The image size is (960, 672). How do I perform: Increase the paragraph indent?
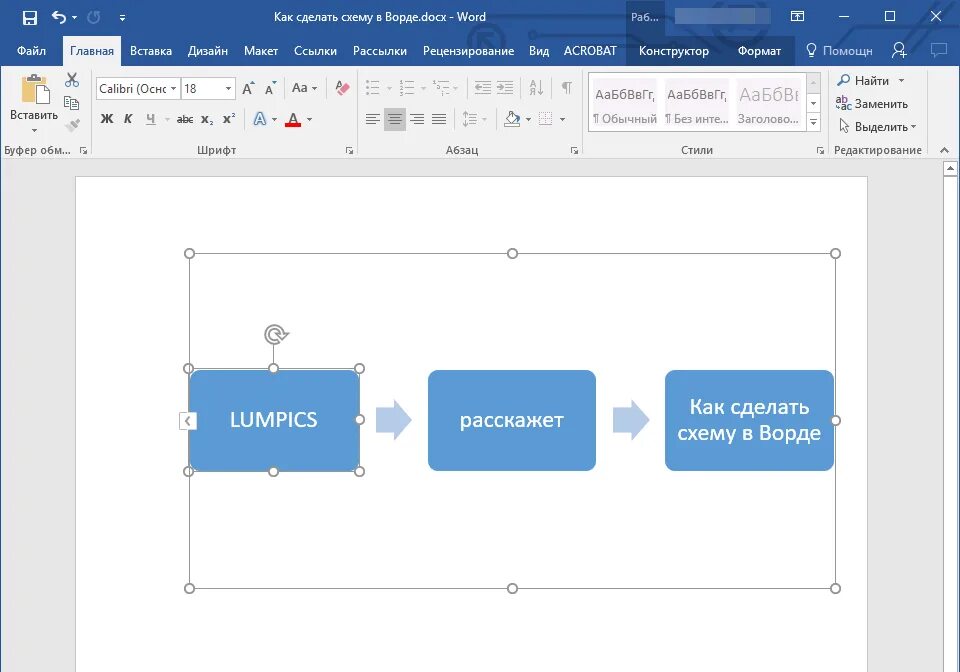[x=505, y=88]
